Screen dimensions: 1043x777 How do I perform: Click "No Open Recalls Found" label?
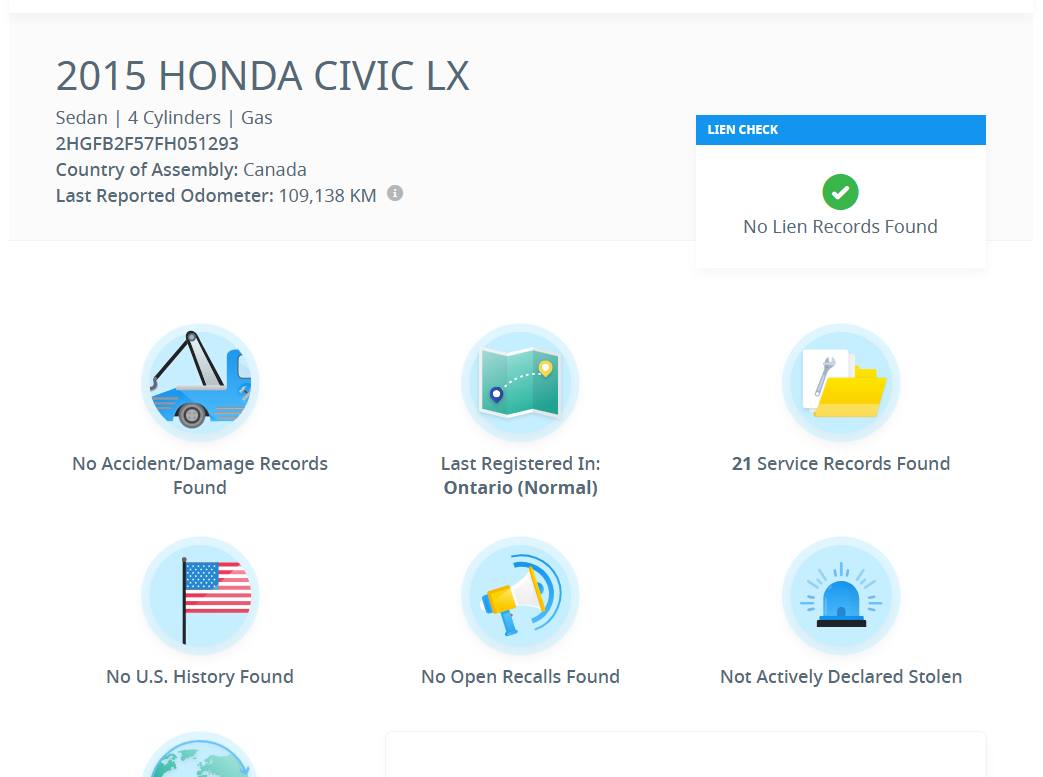520,677
